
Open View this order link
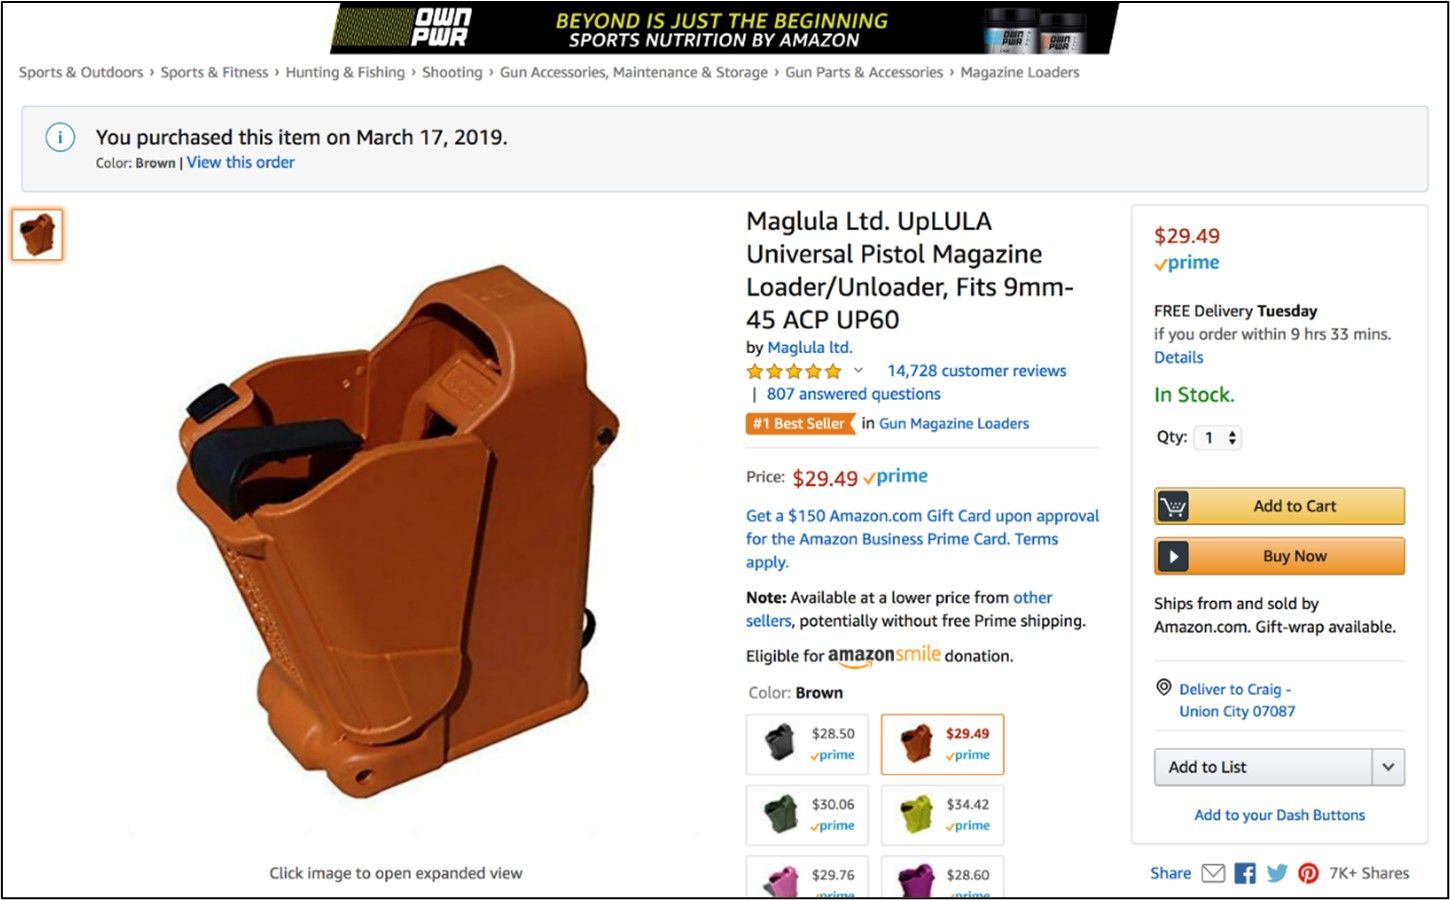(x=240, y=162)
